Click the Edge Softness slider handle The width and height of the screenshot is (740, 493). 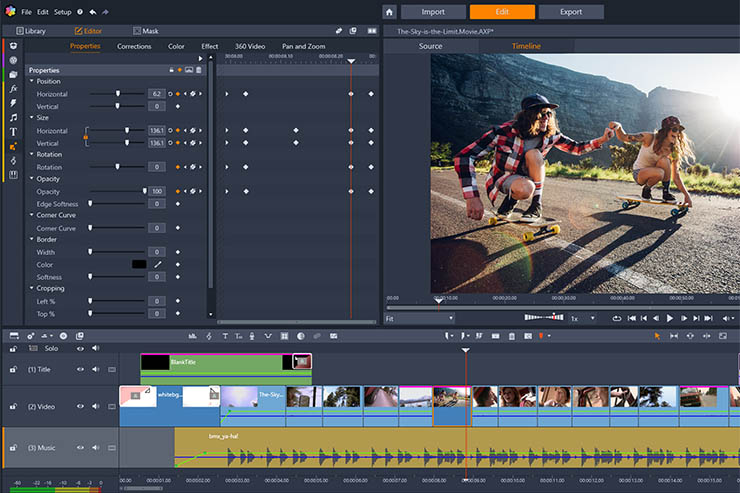tap(90, 203)
